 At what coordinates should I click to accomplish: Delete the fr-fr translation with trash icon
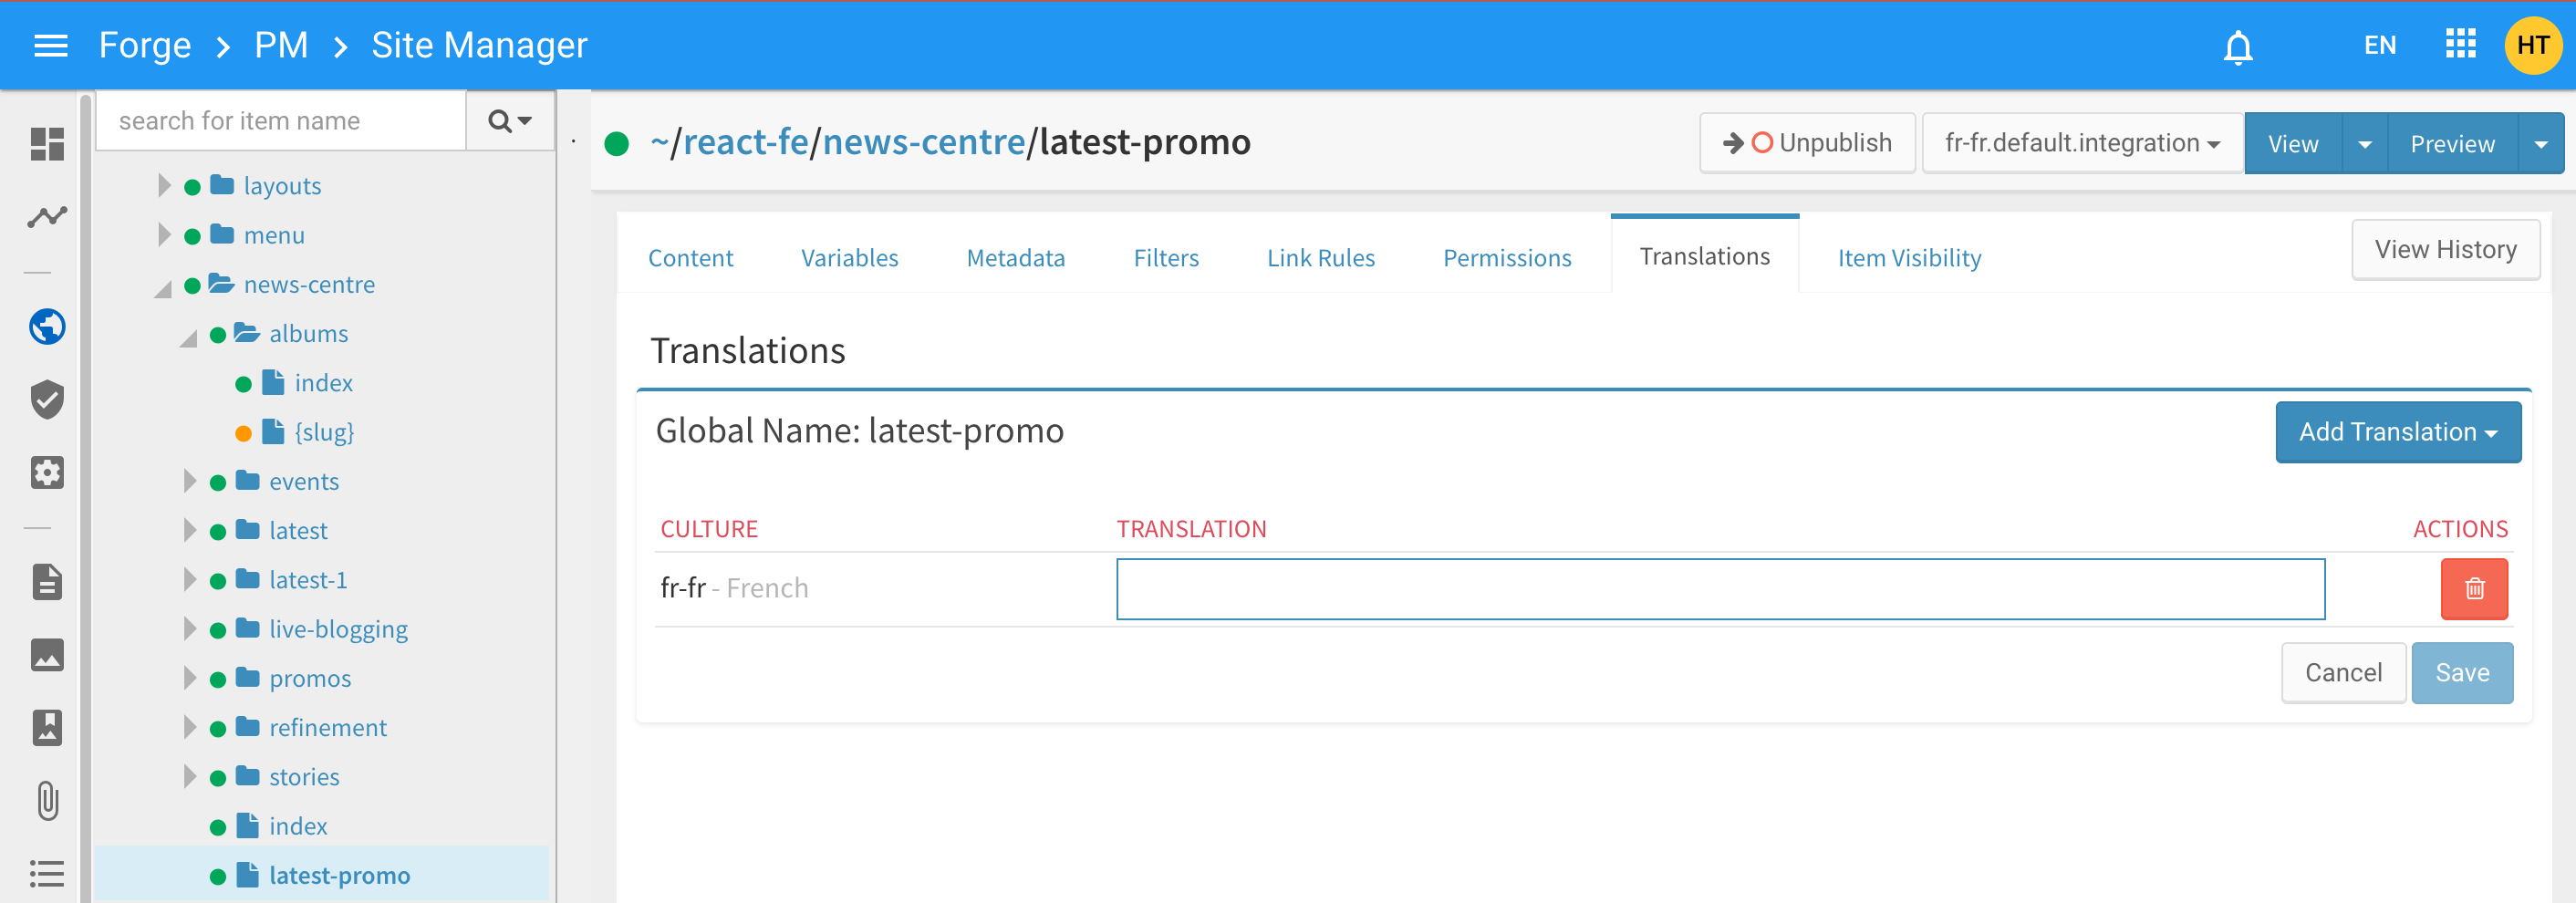coord(2473,589)
